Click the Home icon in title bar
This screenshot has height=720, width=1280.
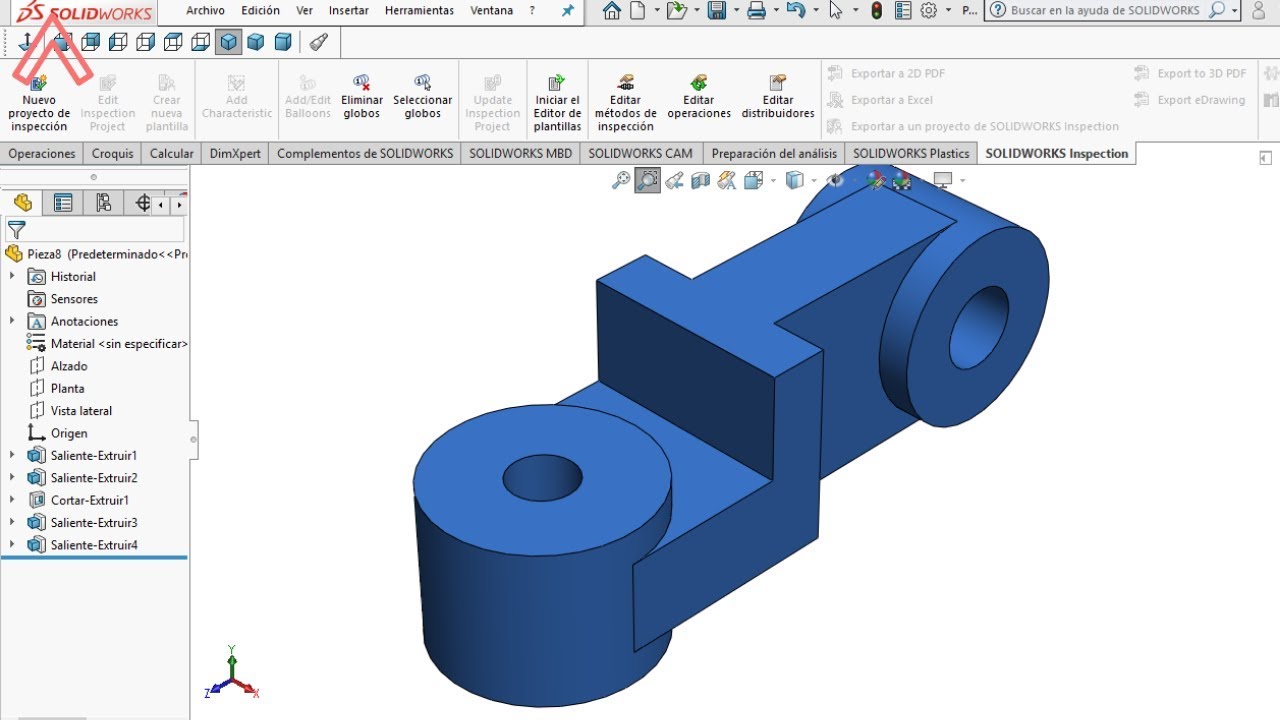[x=611, y=11]
